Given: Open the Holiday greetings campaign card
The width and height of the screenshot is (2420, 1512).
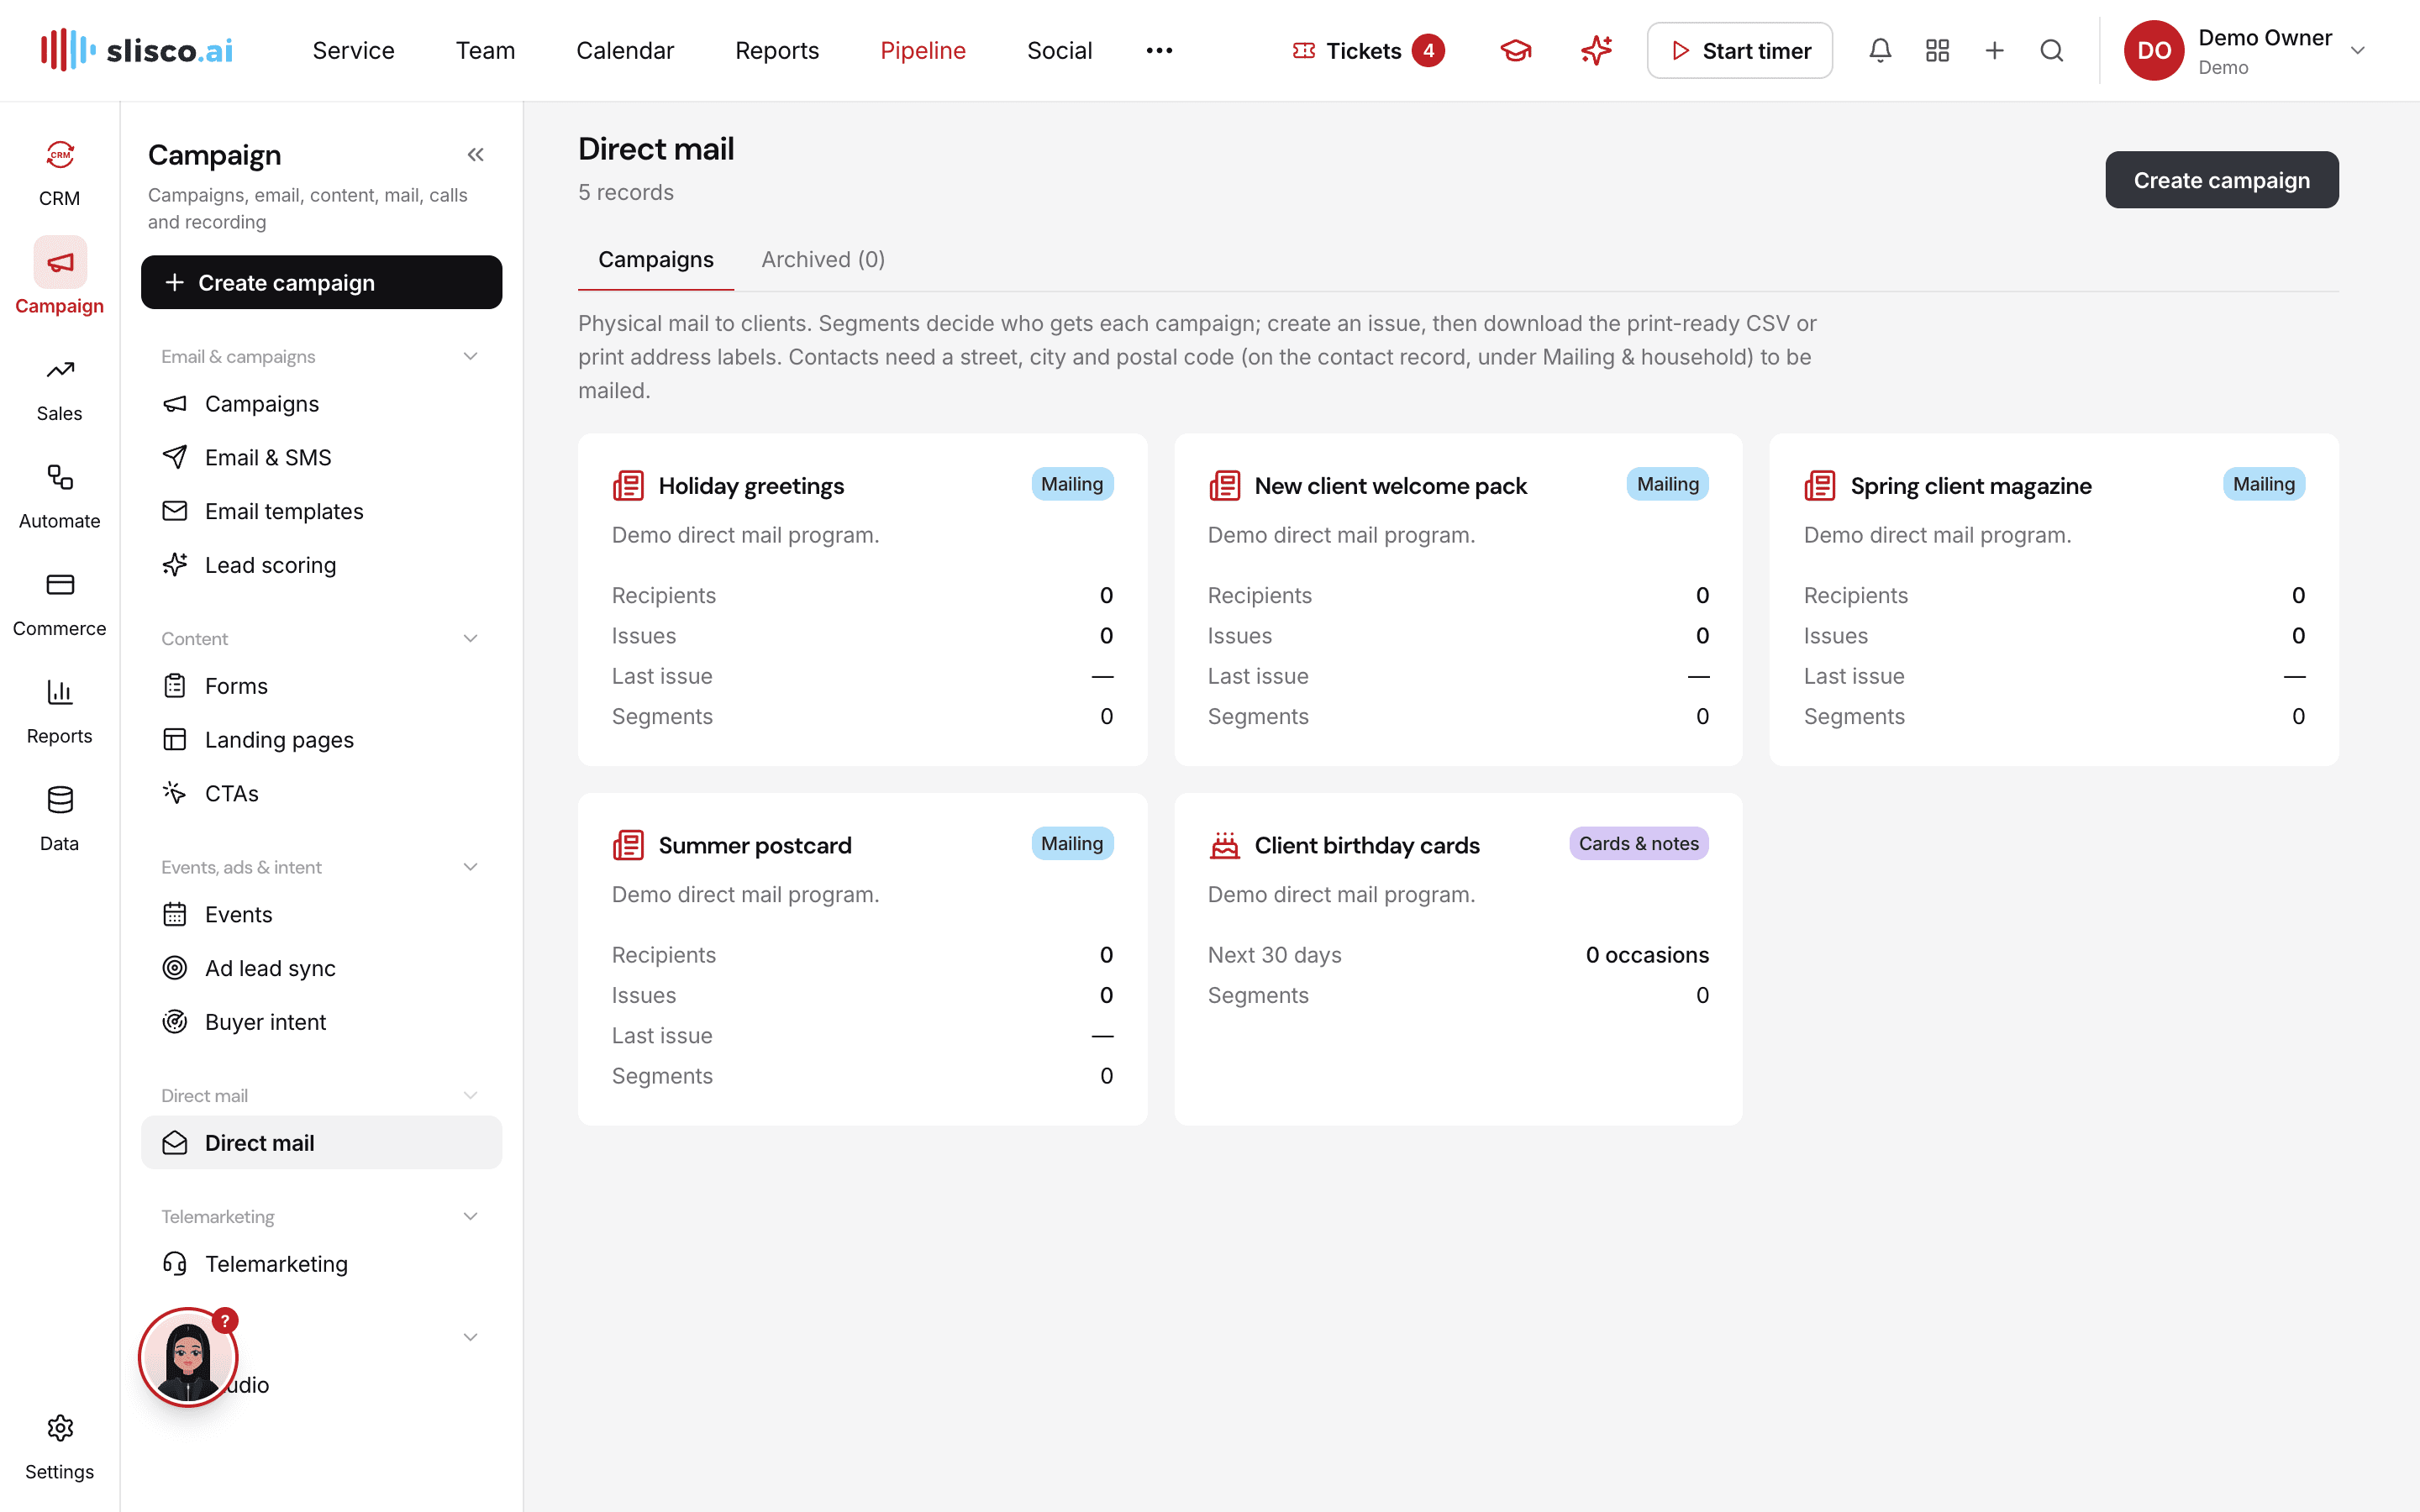Looking at the screenshot, I should point(862,599).
